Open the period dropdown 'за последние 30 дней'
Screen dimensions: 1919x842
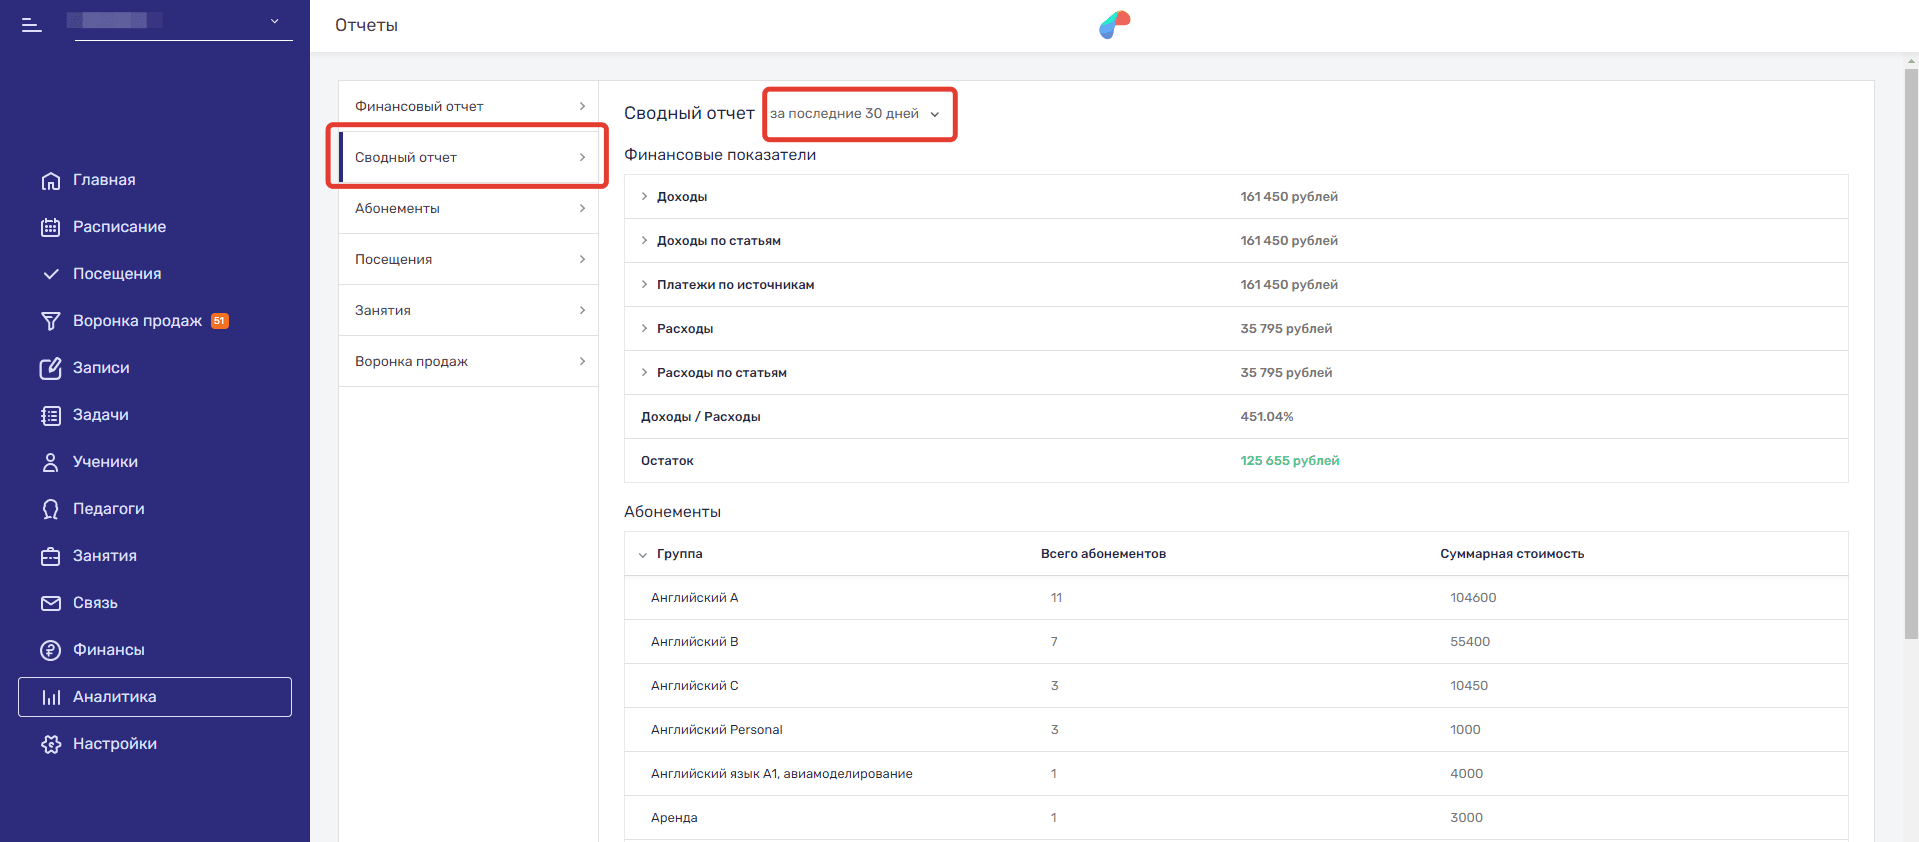[x=855, y=114]
